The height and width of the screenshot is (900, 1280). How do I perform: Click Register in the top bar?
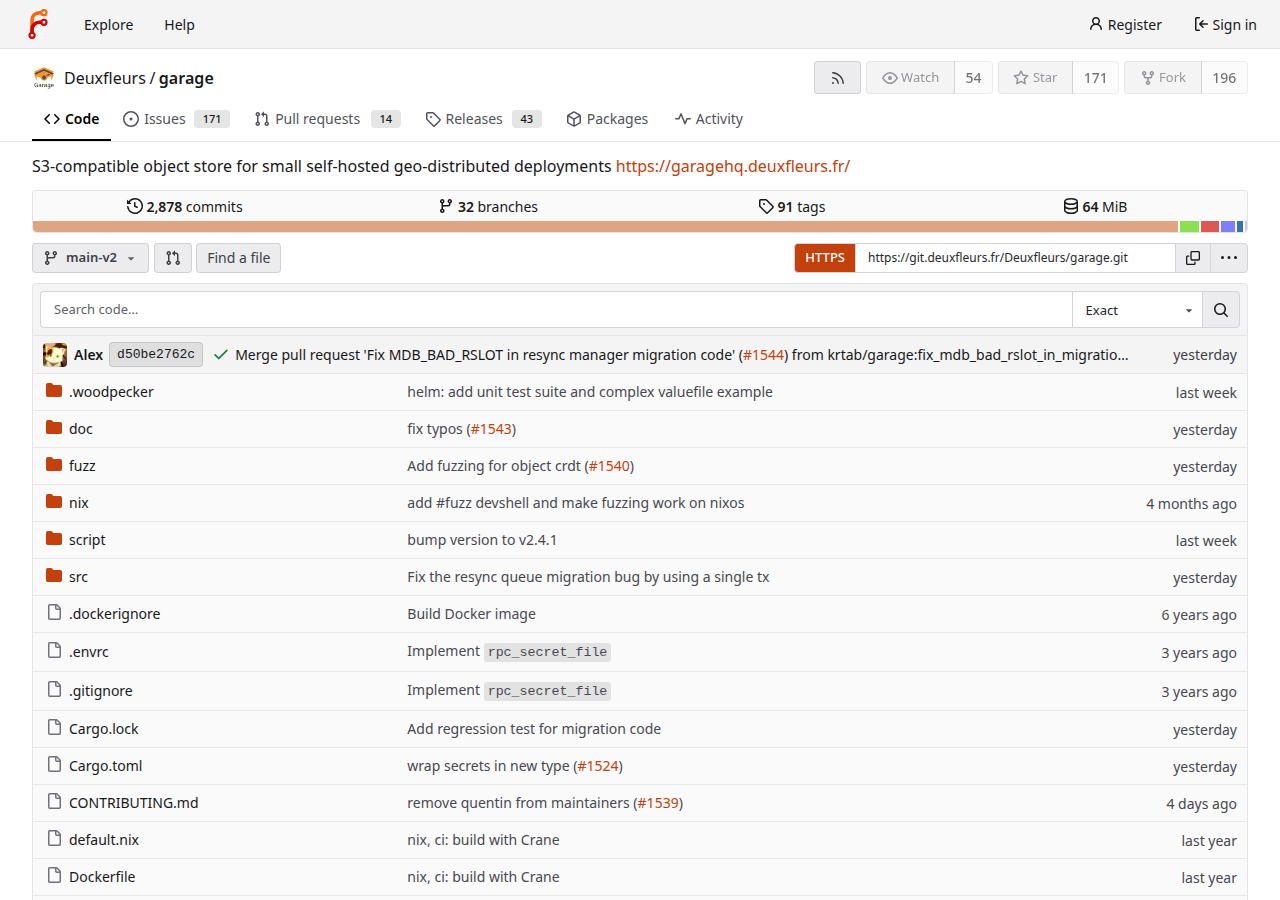[1125, 24]
